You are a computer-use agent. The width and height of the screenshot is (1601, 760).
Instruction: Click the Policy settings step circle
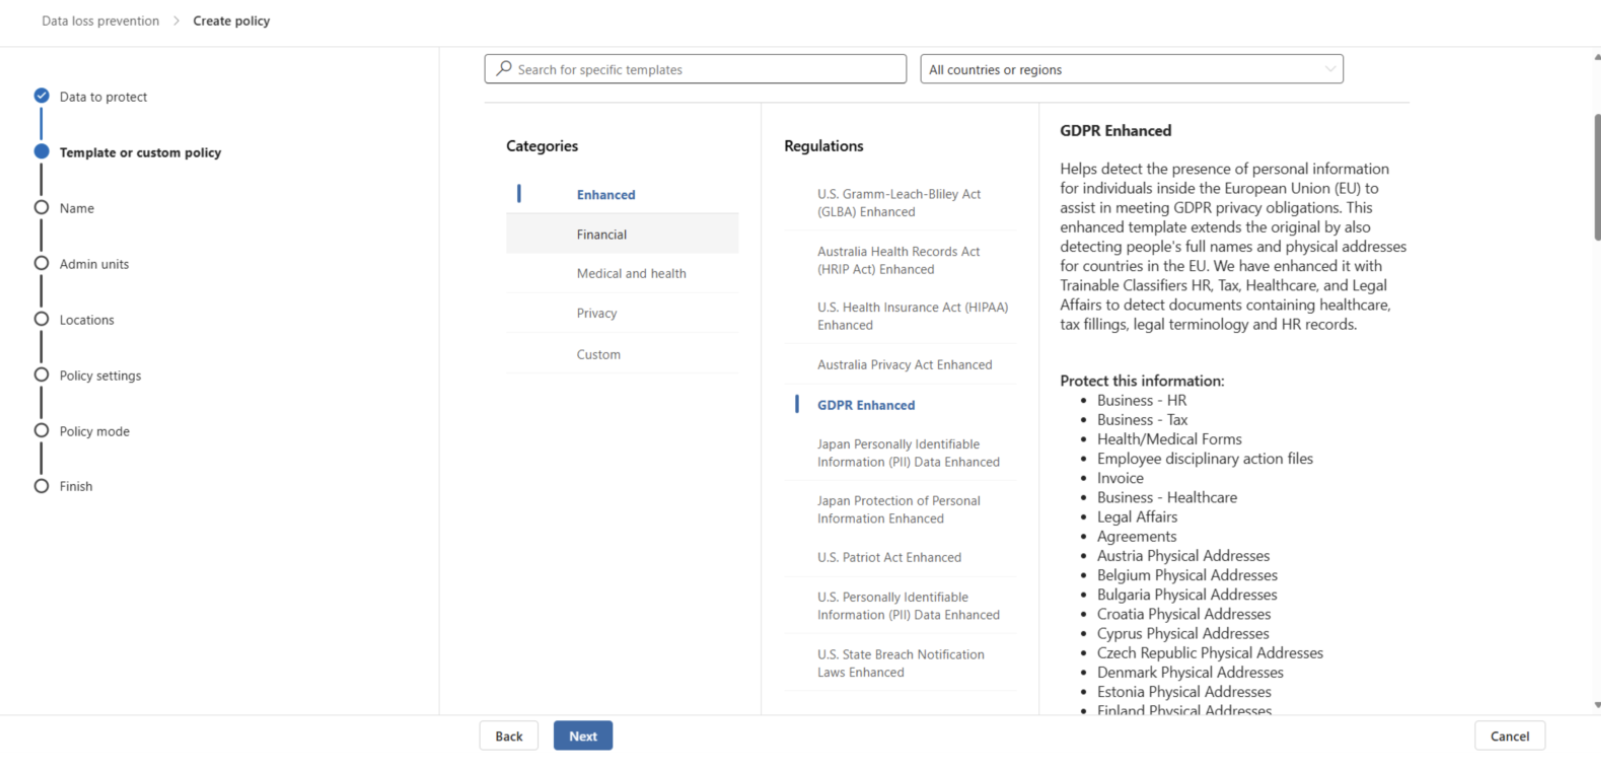[41, 375]
